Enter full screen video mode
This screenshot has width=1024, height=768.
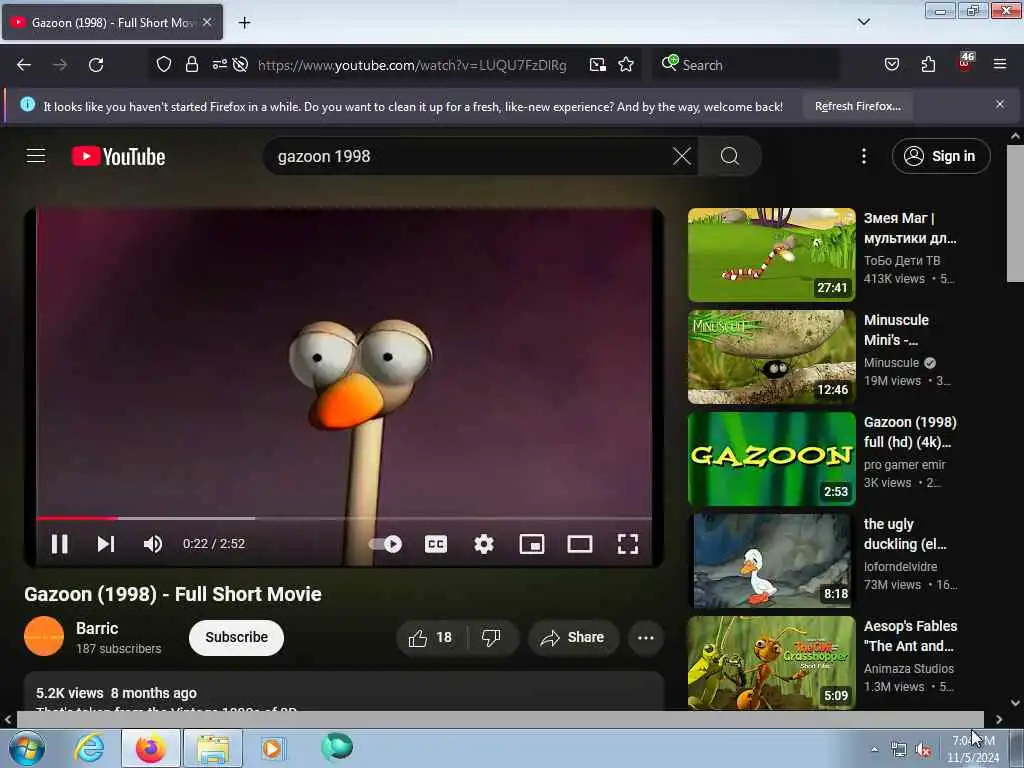[628, 544]
